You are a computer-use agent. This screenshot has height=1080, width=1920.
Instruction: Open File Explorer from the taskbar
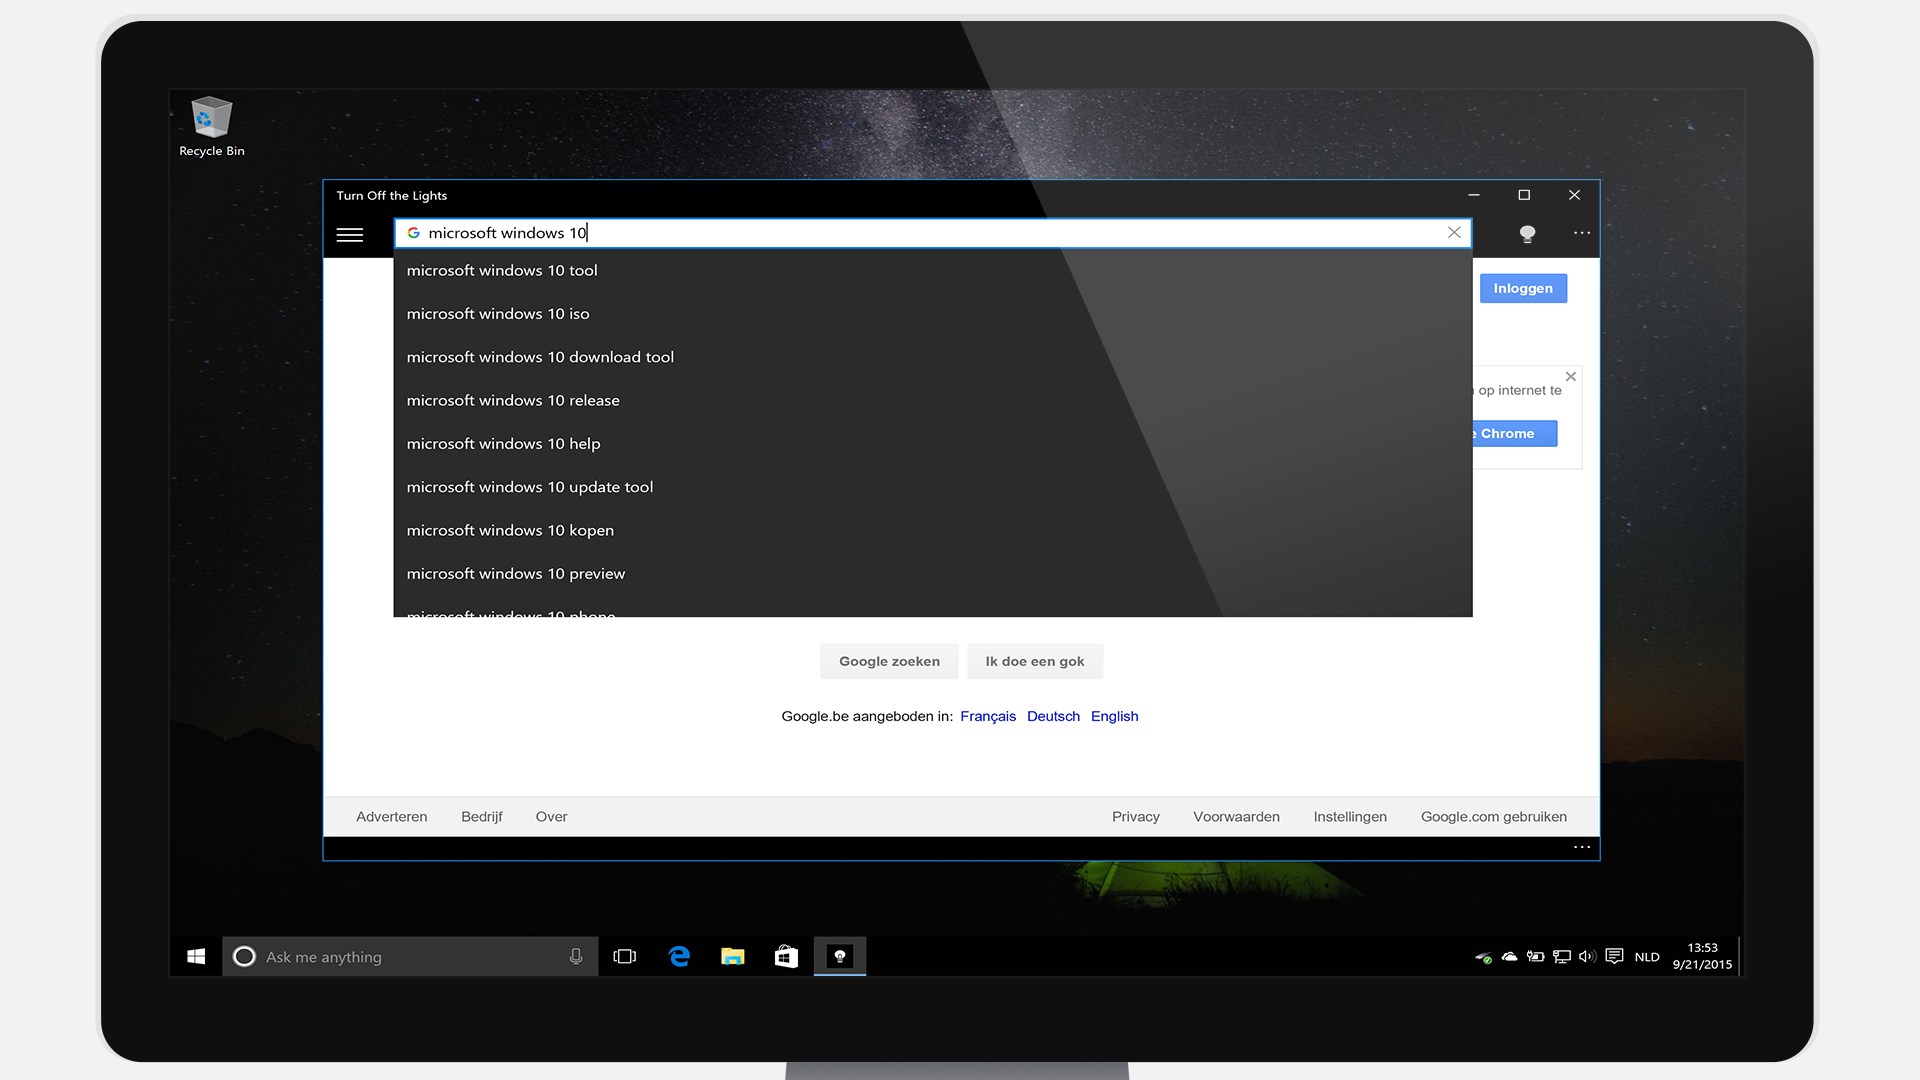(732, 957)
